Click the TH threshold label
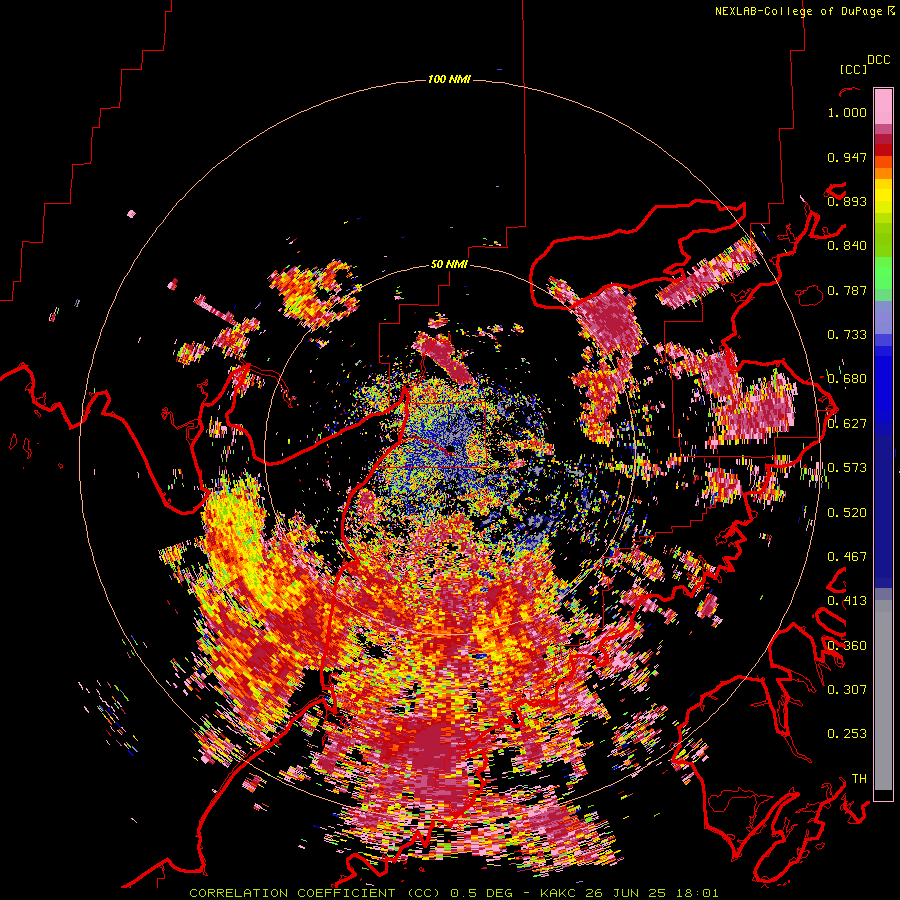This screenshot has height=900, width=900. pos(859,778)
